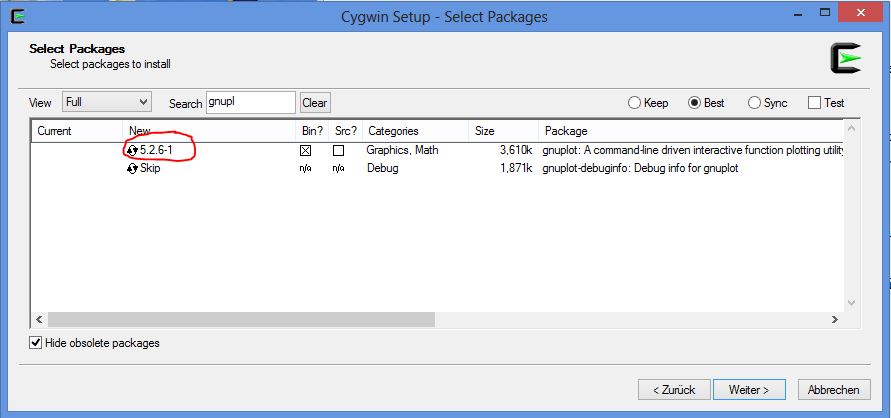This screenshot has width=891, height=418.
Task: Cancel setup with the Abbrechen button
Action: [834, 390]
